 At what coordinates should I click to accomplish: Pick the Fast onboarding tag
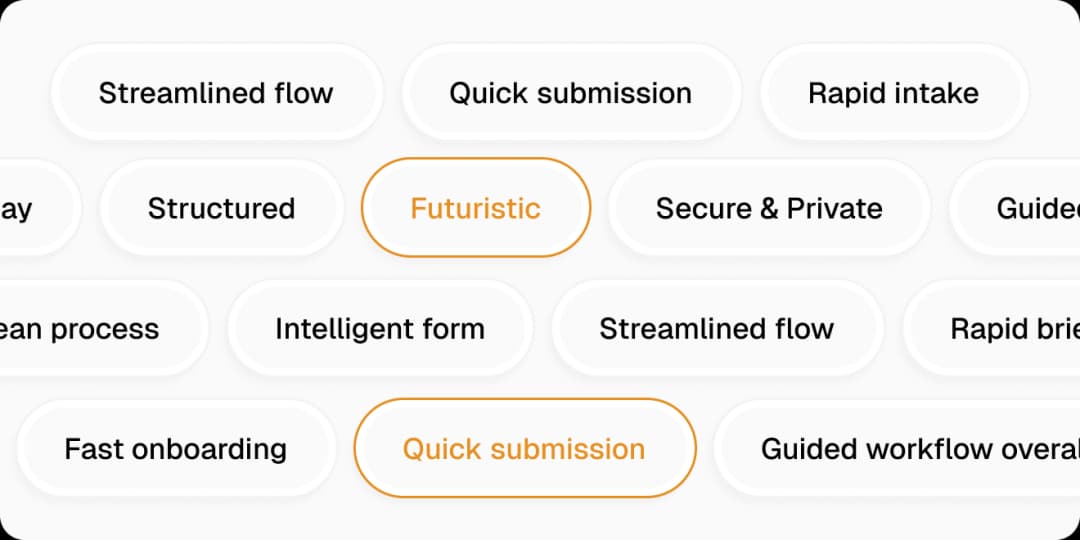pos(175,448)
